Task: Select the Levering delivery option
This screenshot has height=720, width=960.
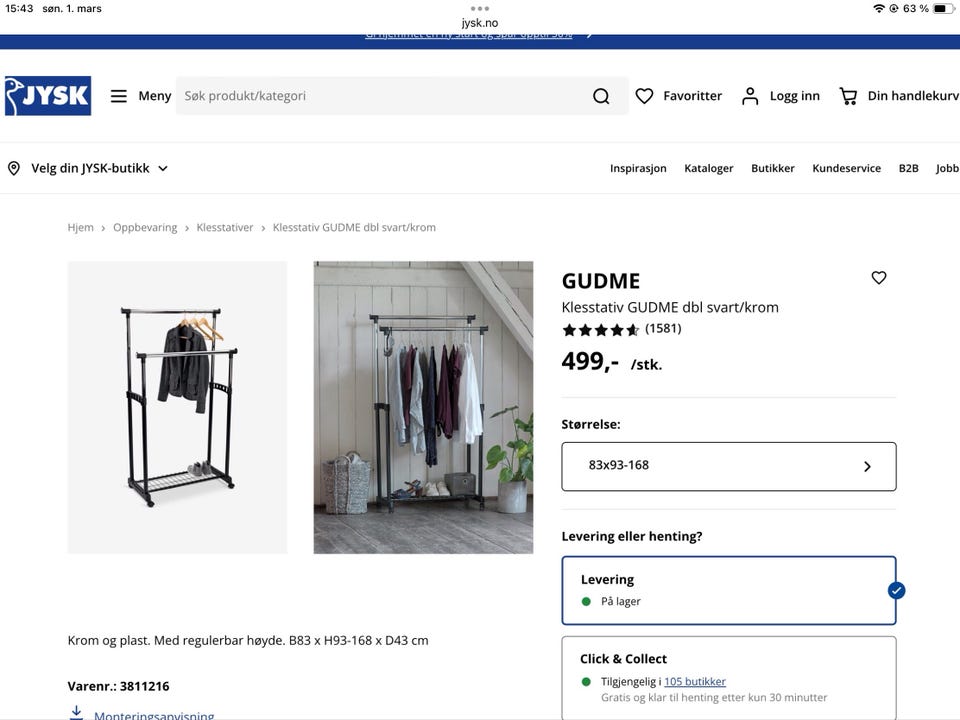Action: click(x=728, y=589)
